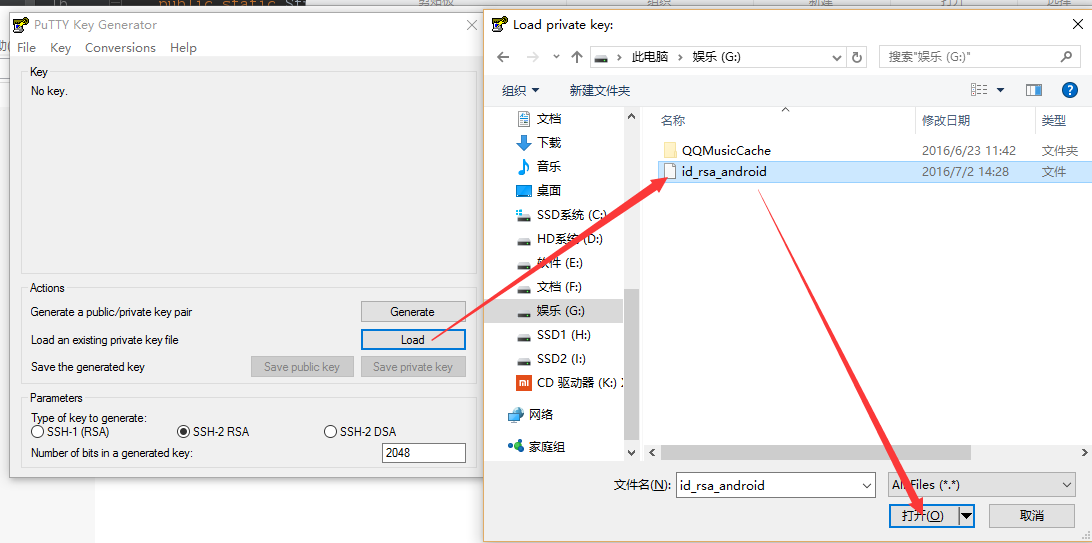Expand the file name combo dropdown
This screenshot has height=543, width=1092.
(x=867, y=485)
